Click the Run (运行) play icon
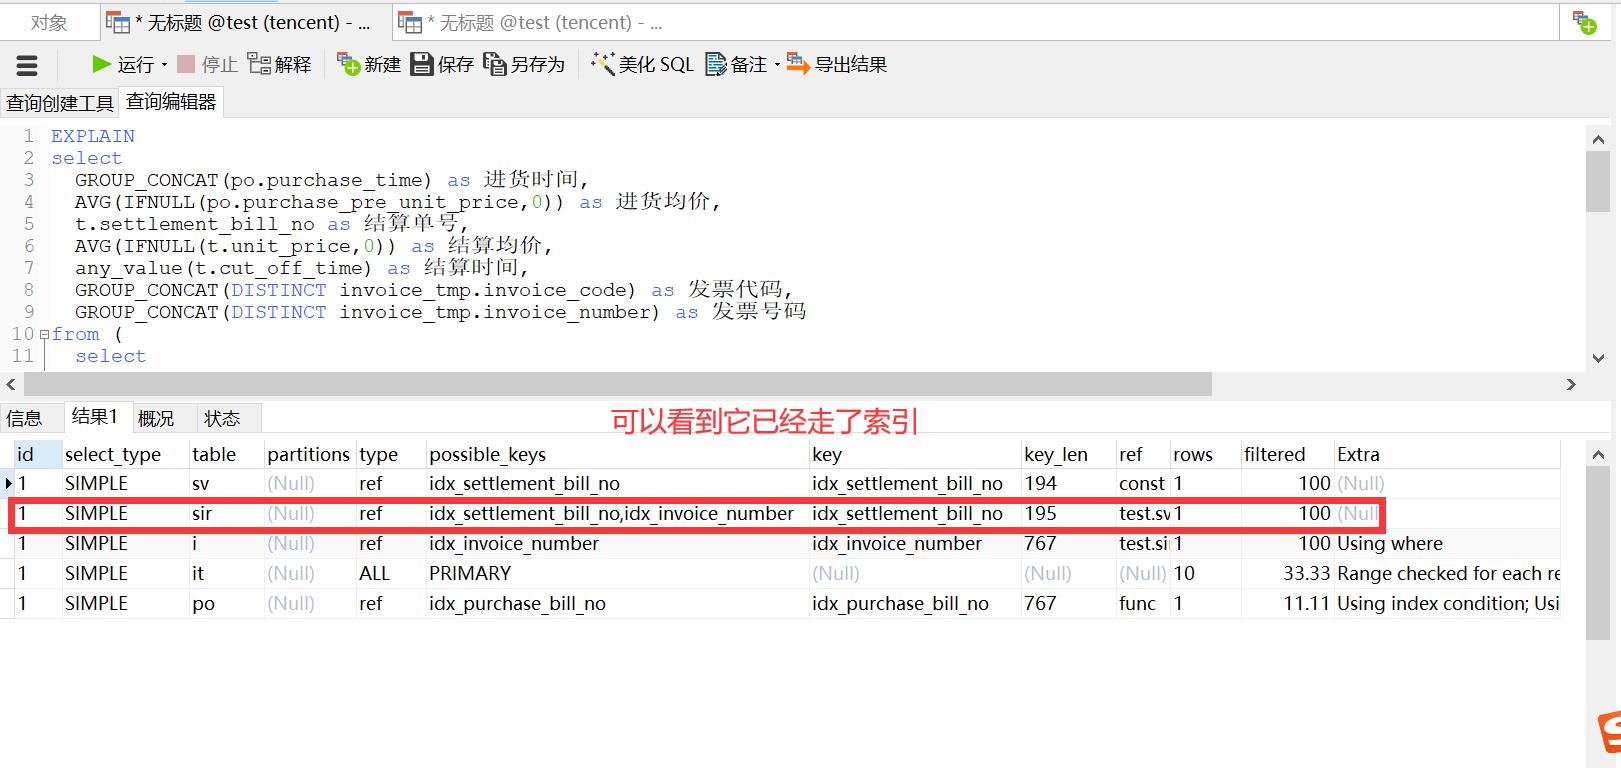Image resolution: width=1621 pixels, height=768 pixels. (x=101, y=64)
